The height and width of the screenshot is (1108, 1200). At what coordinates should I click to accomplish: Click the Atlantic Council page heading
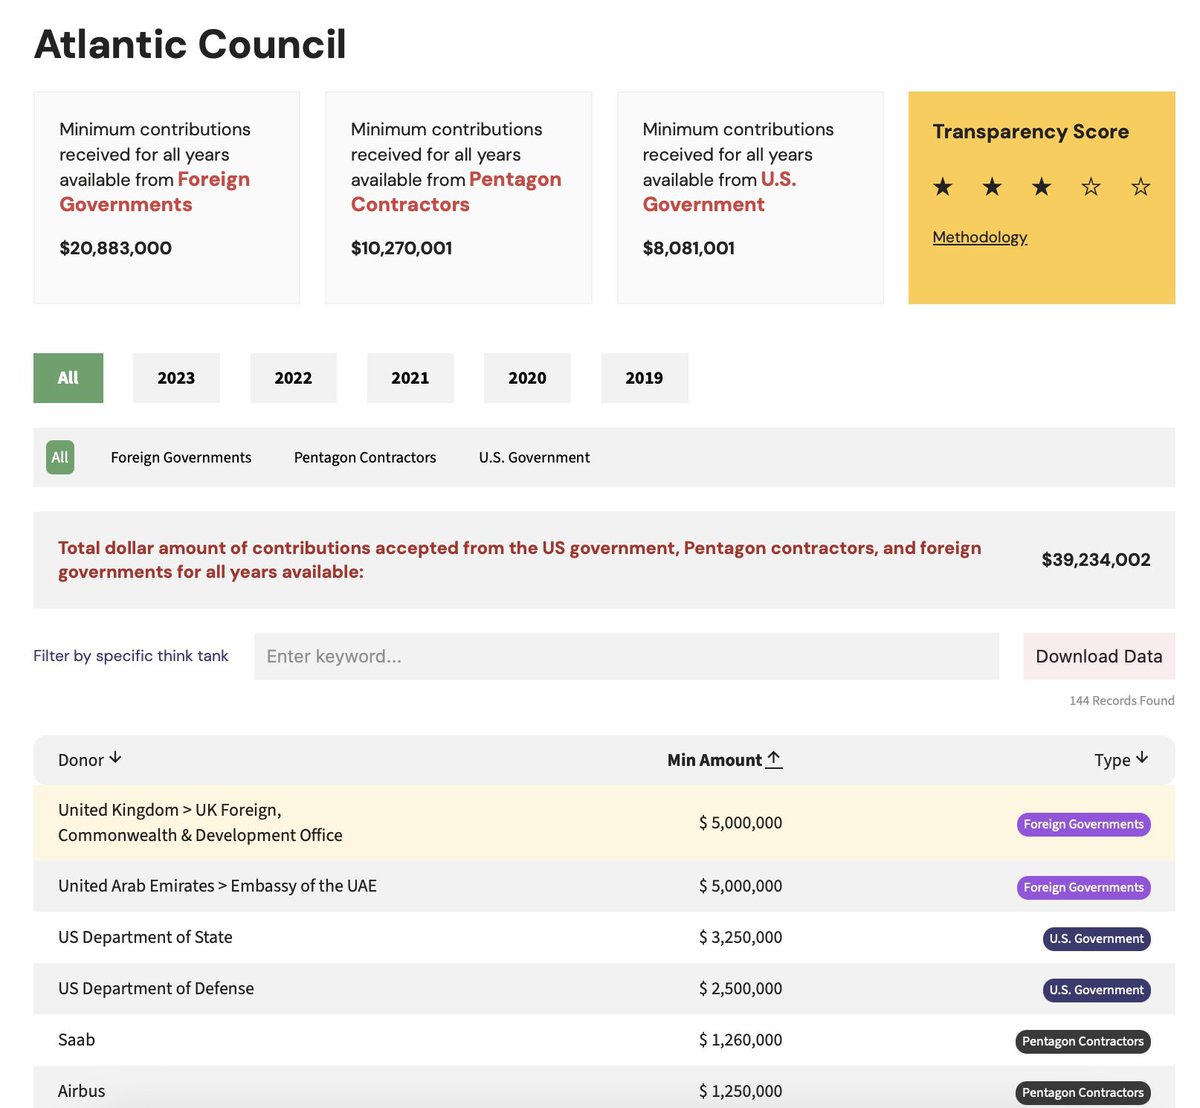(190, 44)
